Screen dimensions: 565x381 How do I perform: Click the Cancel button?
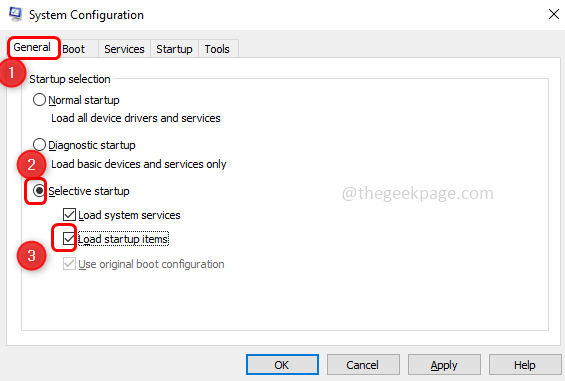(363, 365)
